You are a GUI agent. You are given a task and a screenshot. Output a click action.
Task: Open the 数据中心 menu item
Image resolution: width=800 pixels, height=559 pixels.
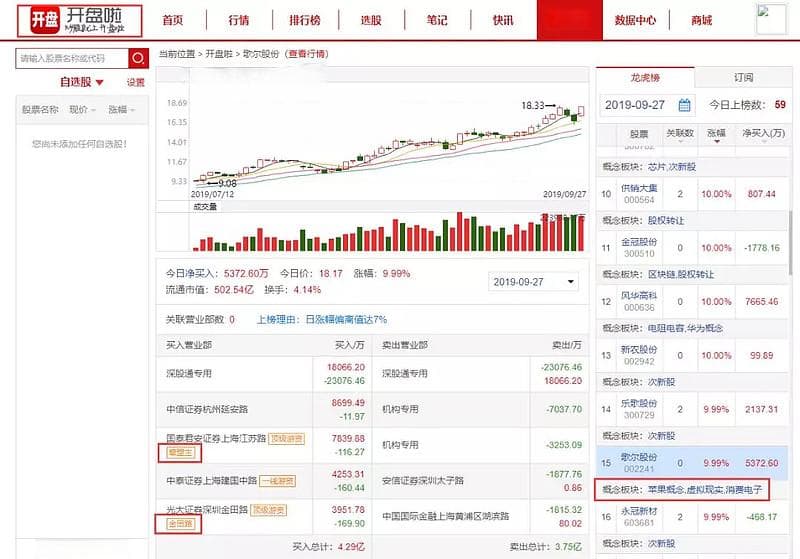635,20
